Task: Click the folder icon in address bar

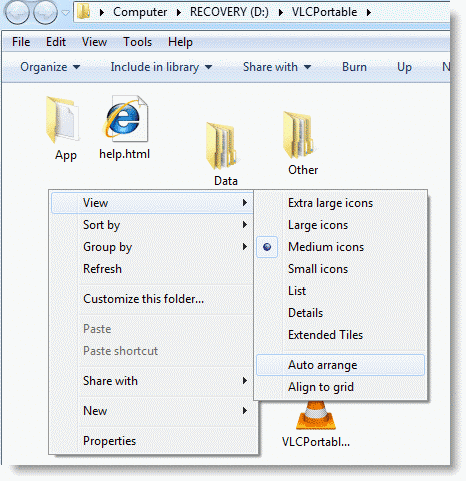Action: click(83, 12)
